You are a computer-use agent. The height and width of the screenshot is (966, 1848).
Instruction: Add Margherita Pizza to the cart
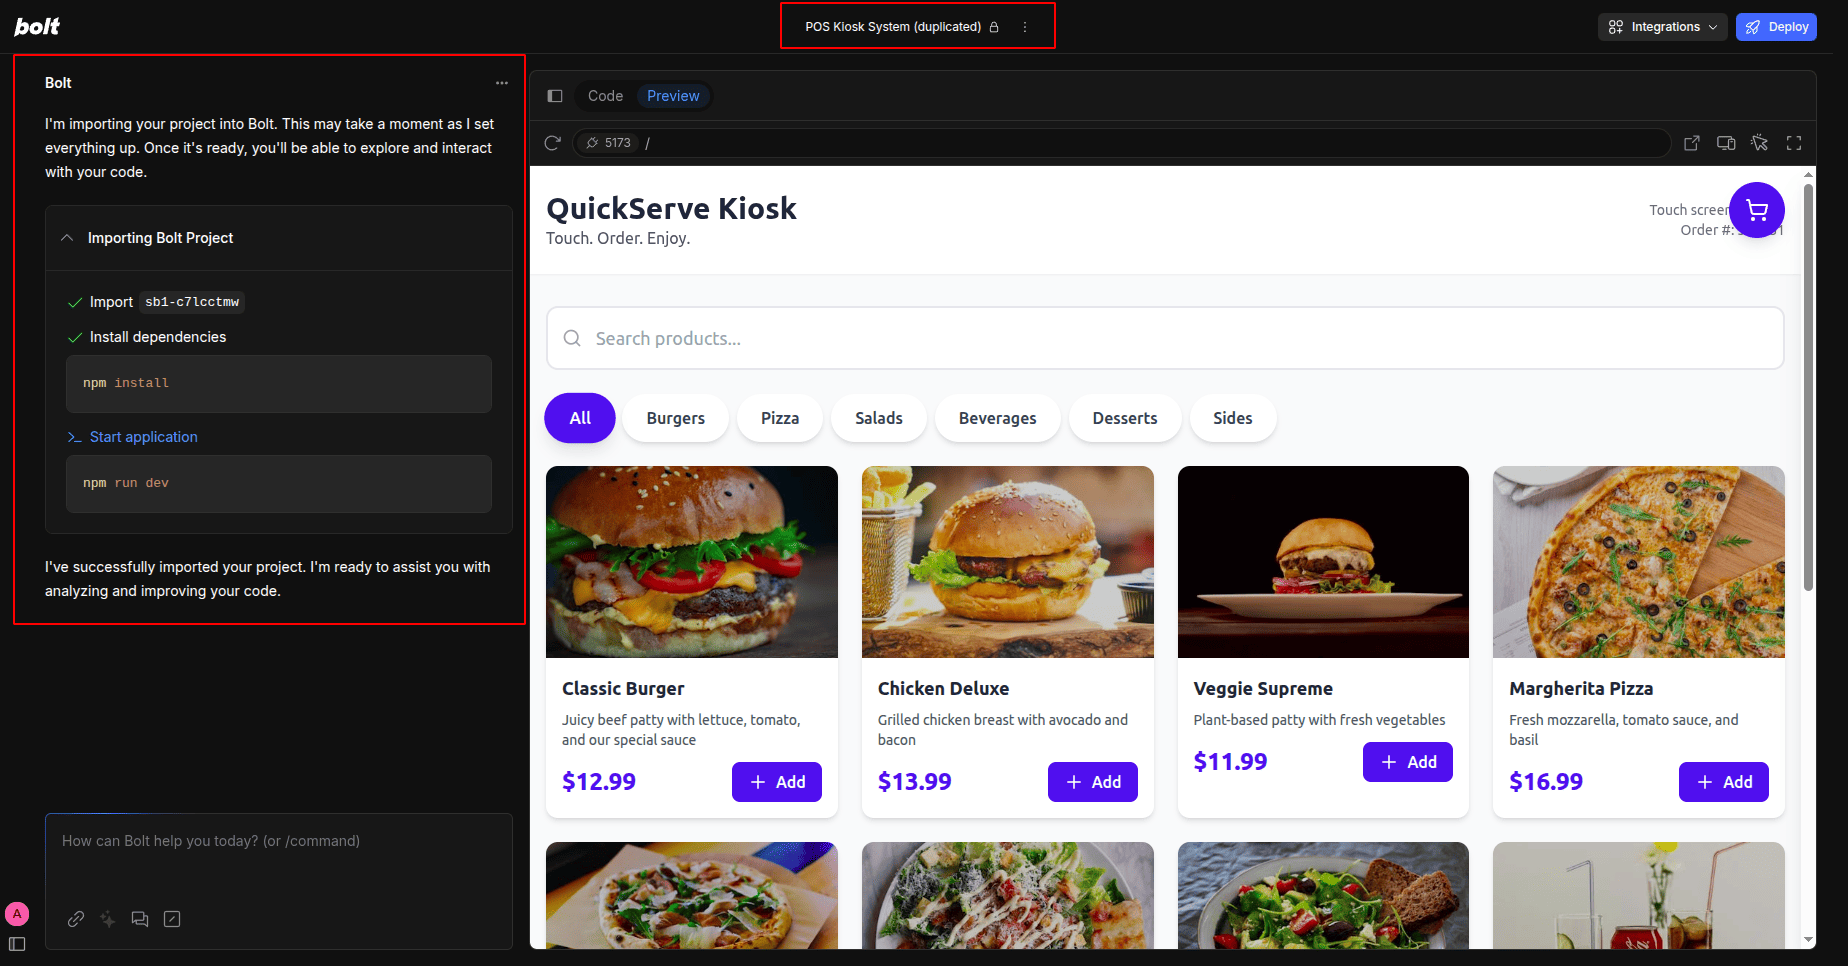1724,782
